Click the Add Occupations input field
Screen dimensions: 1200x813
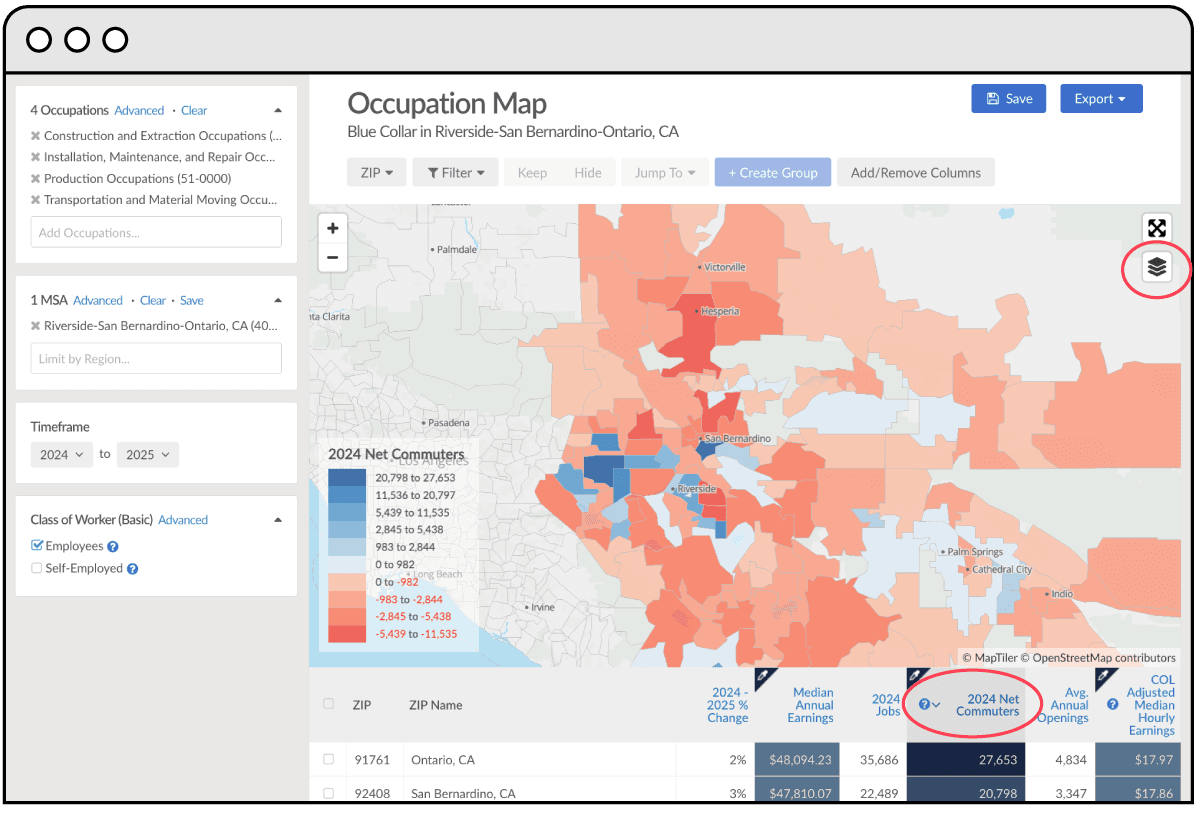[156, 233]
